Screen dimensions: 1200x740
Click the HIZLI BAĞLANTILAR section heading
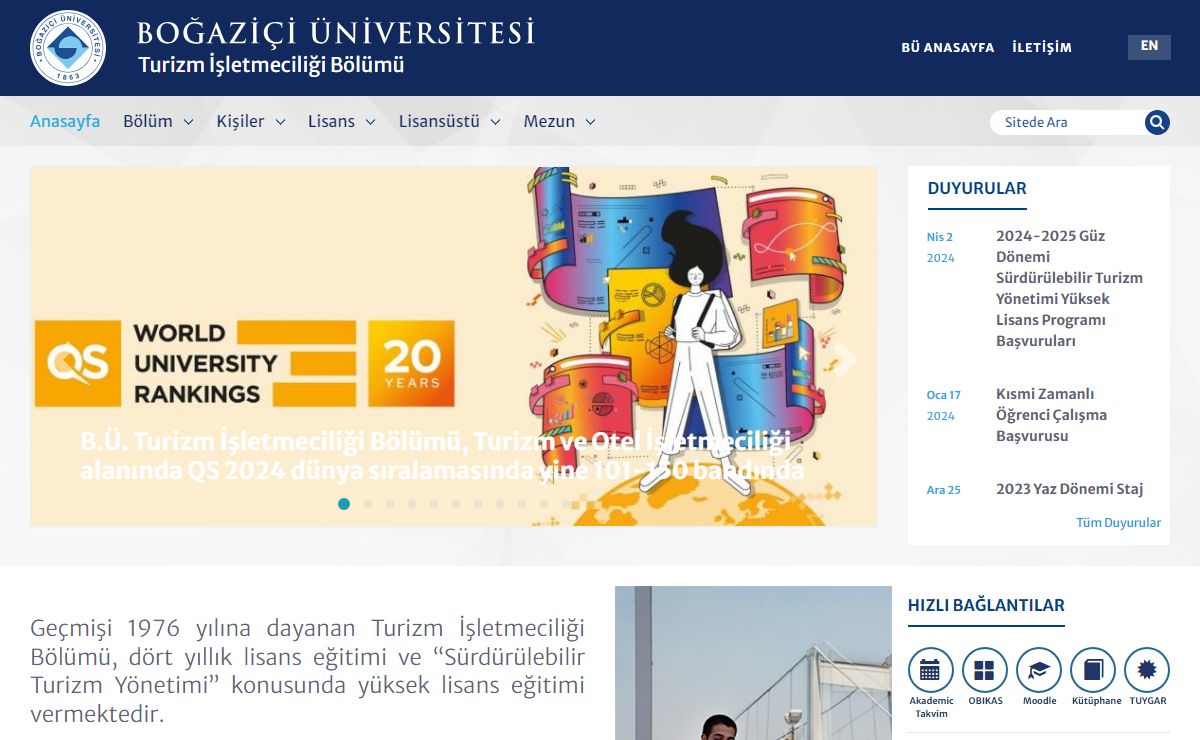(986, 605)
